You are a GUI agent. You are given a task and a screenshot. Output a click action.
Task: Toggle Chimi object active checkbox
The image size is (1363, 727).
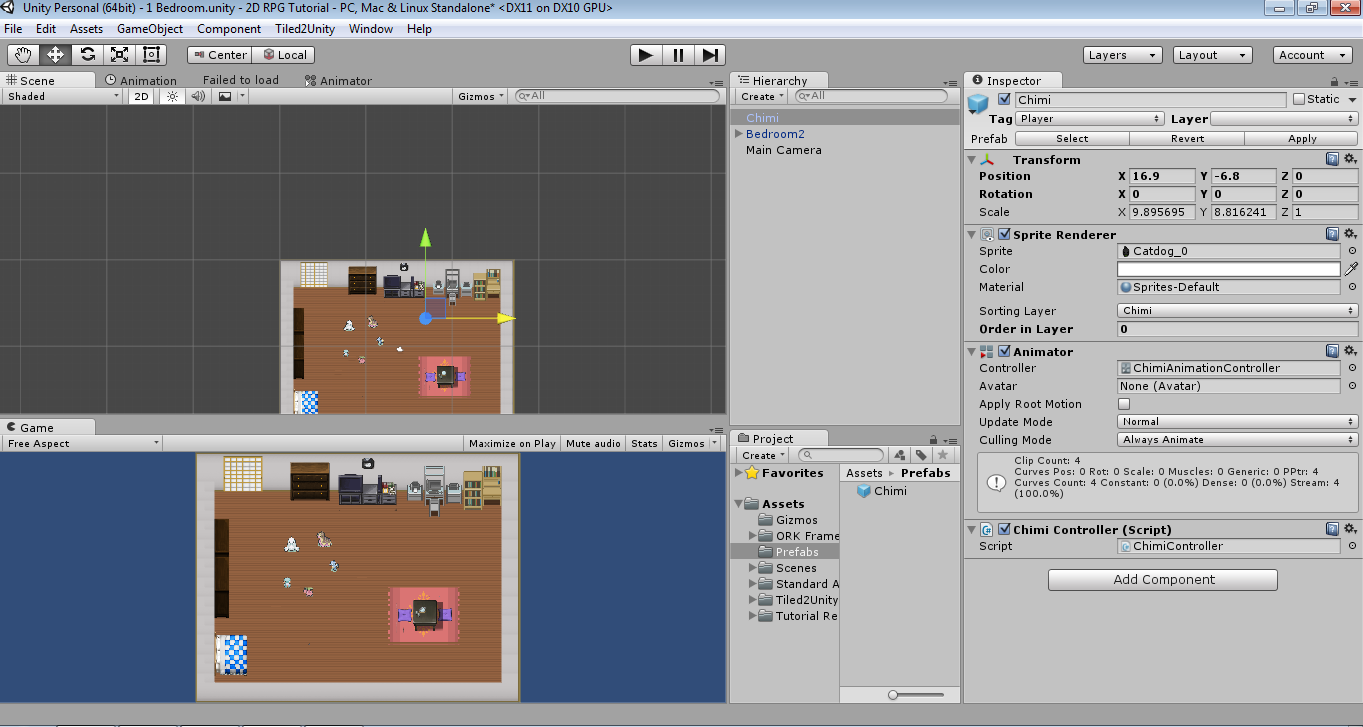[1004, 99]
